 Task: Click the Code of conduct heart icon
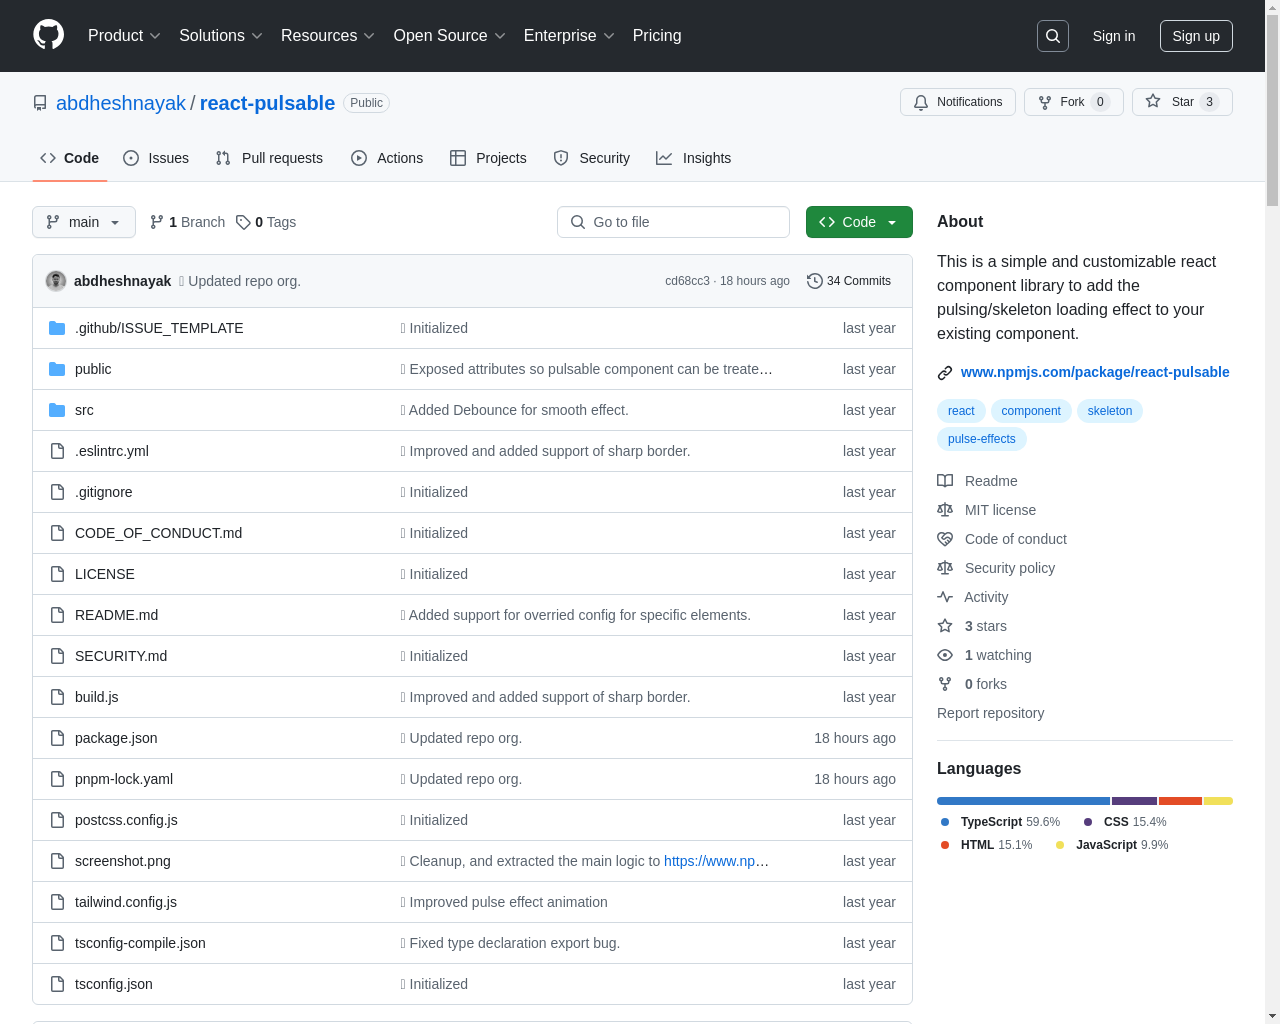point(945,539)
